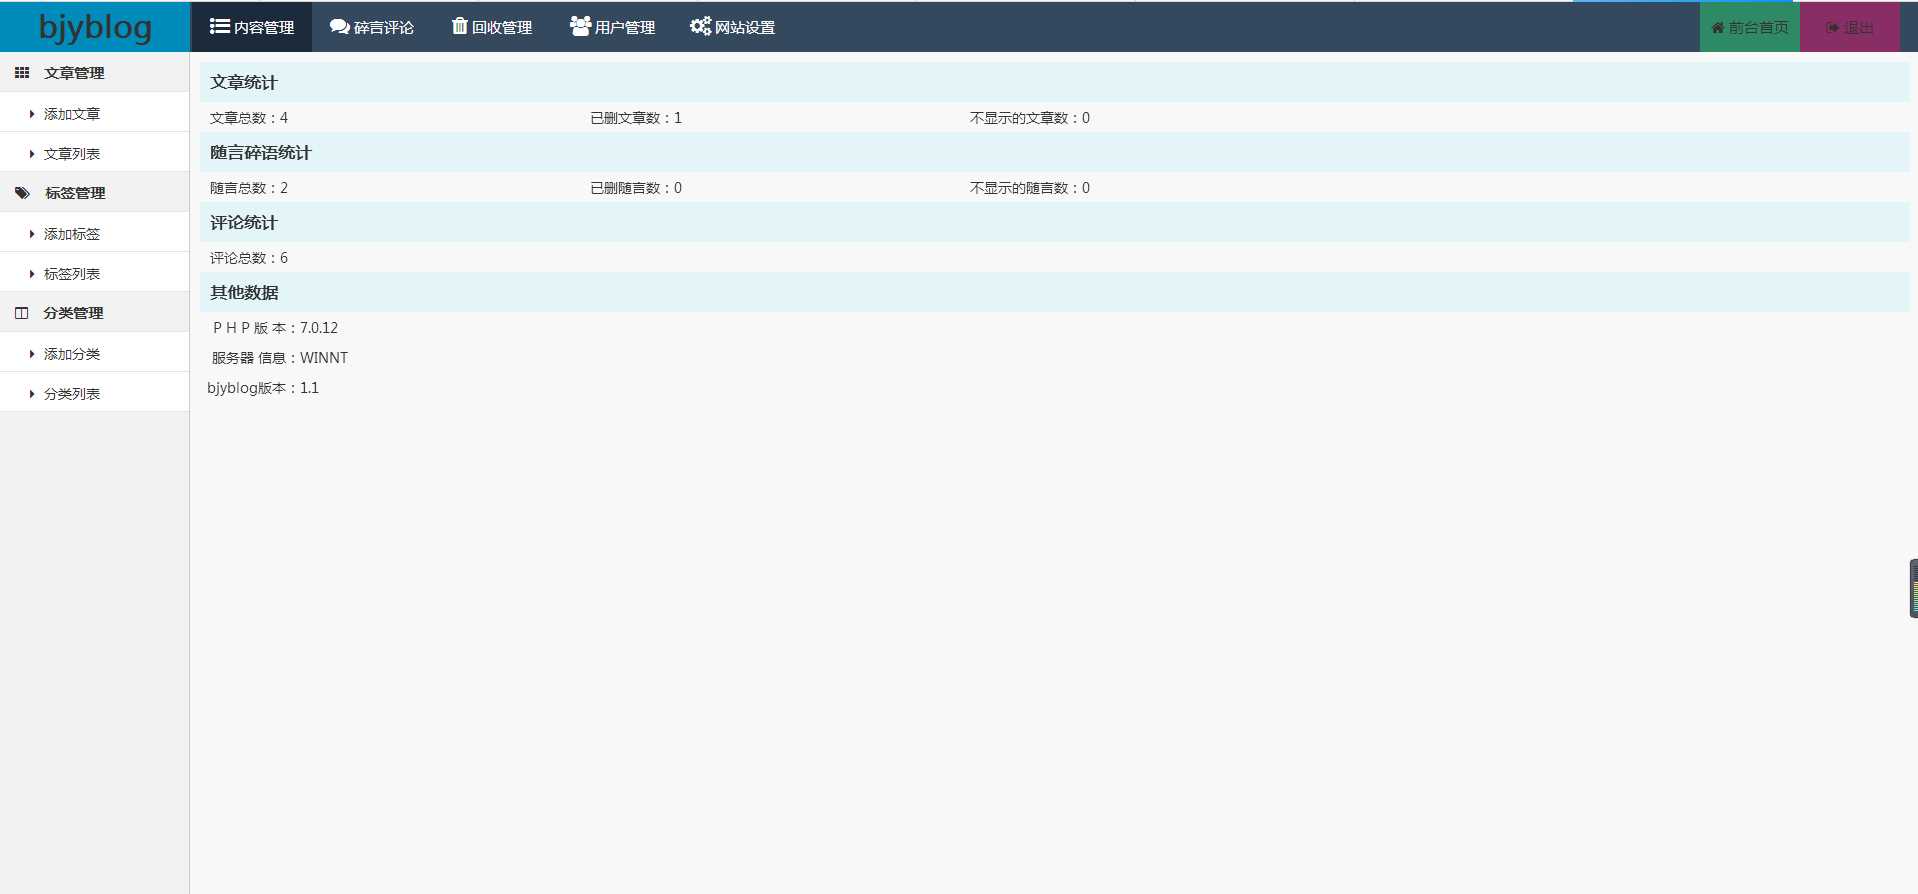This screenshot has height=894, width=1918.
Task: Open the 用户管理 menu
Action: pos(612,27)
